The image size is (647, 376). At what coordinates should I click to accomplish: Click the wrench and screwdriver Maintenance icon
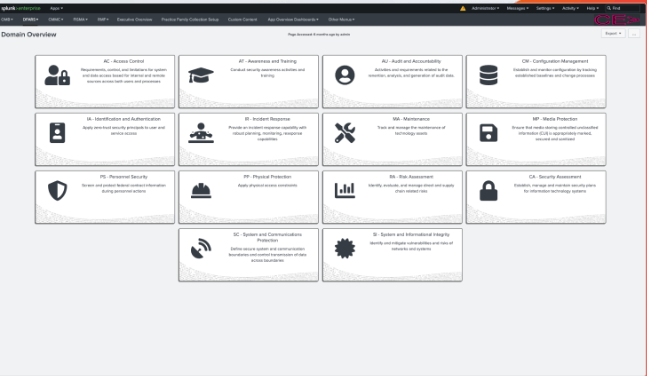pyautogui.click(x=345, y=133)
